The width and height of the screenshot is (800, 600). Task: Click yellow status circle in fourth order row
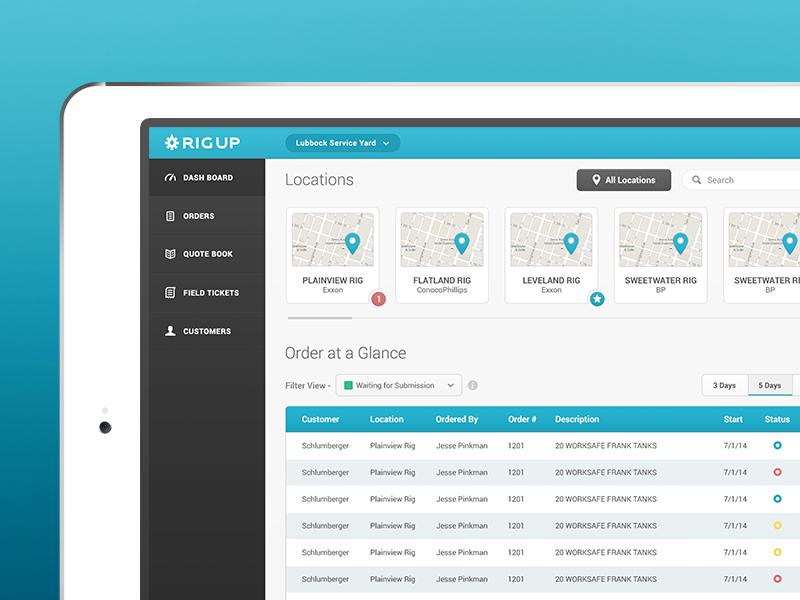point(777,526)
